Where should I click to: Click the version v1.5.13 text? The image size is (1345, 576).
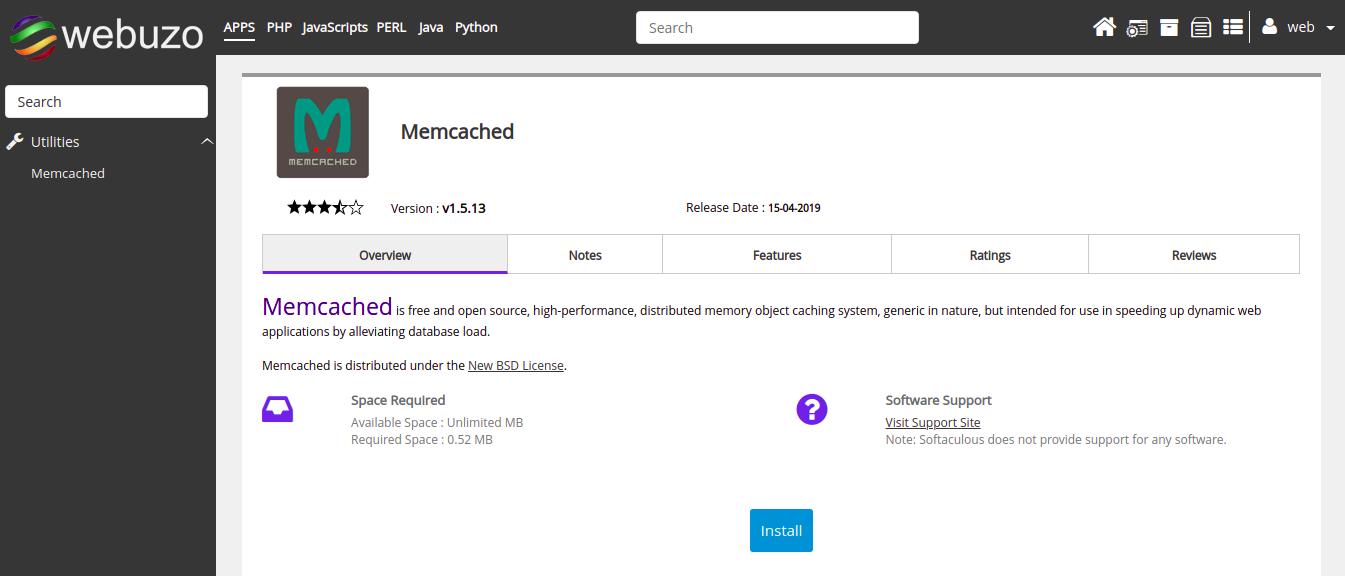click(x=438, y=208)
